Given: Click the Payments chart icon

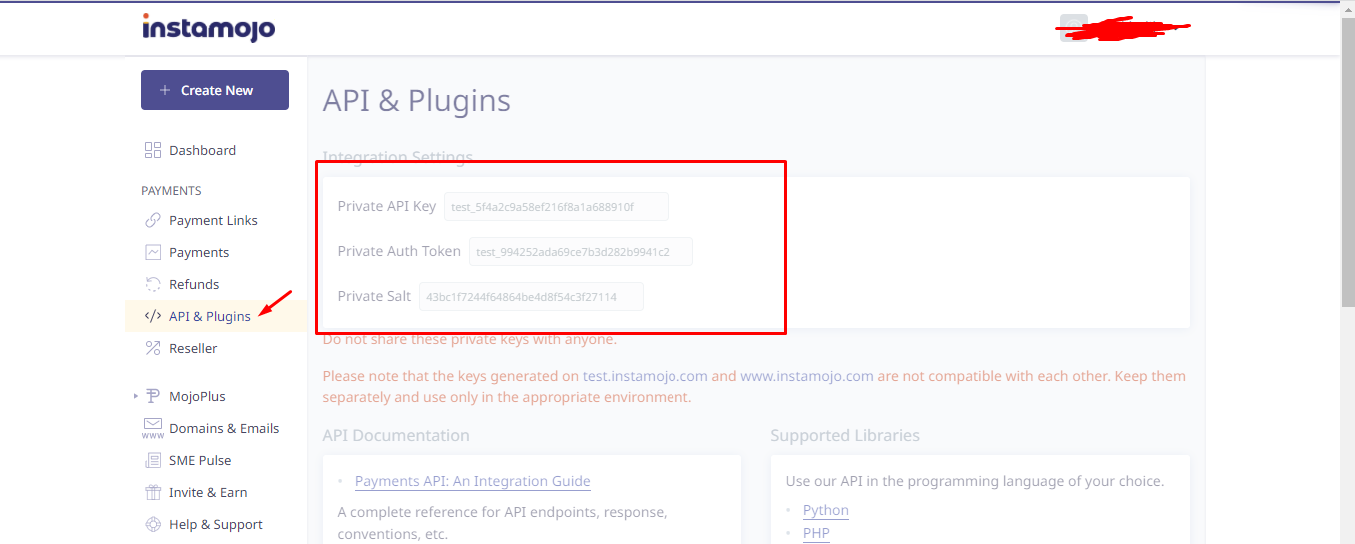Looking at the screenshot, I should coord(153,252).
